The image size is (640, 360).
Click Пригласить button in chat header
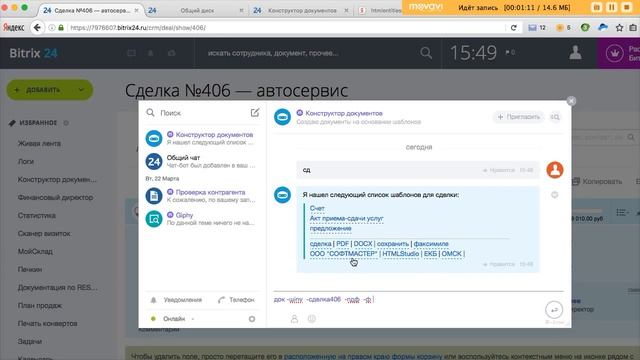point(518,117)
